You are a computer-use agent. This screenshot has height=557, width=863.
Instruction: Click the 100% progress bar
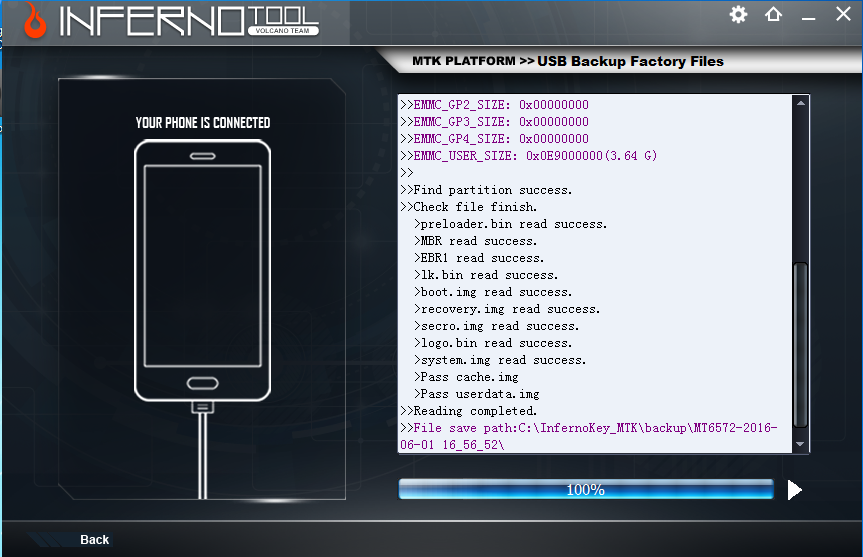586,489
